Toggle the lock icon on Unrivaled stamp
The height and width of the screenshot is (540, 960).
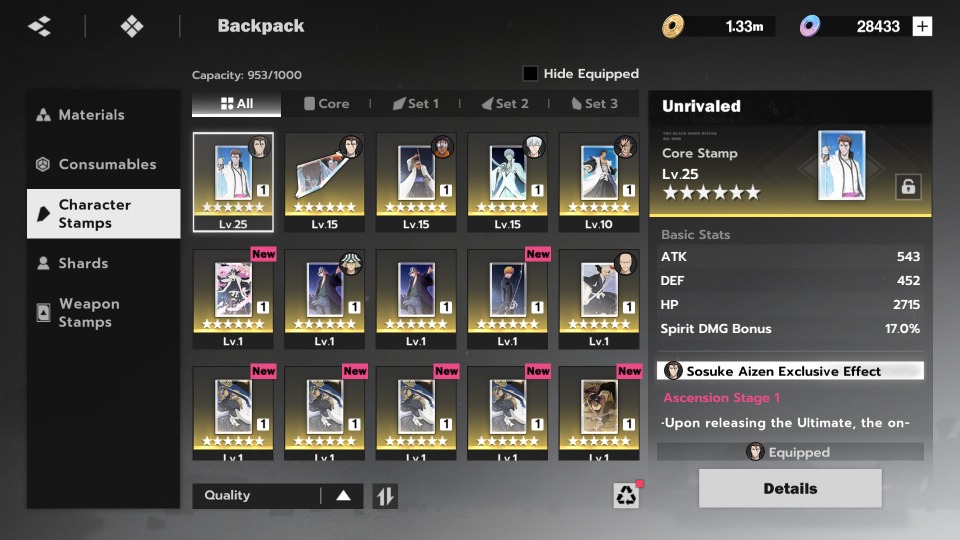908,187
